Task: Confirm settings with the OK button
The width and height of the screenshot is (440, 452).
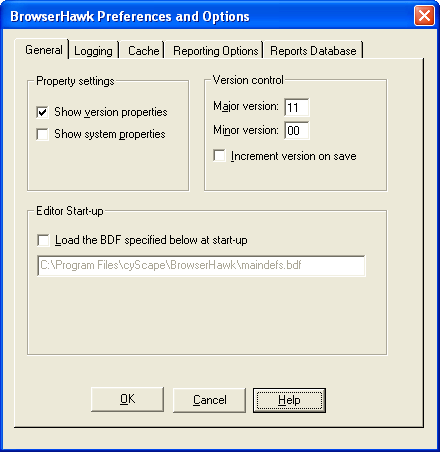Action: tap(127, 399)
